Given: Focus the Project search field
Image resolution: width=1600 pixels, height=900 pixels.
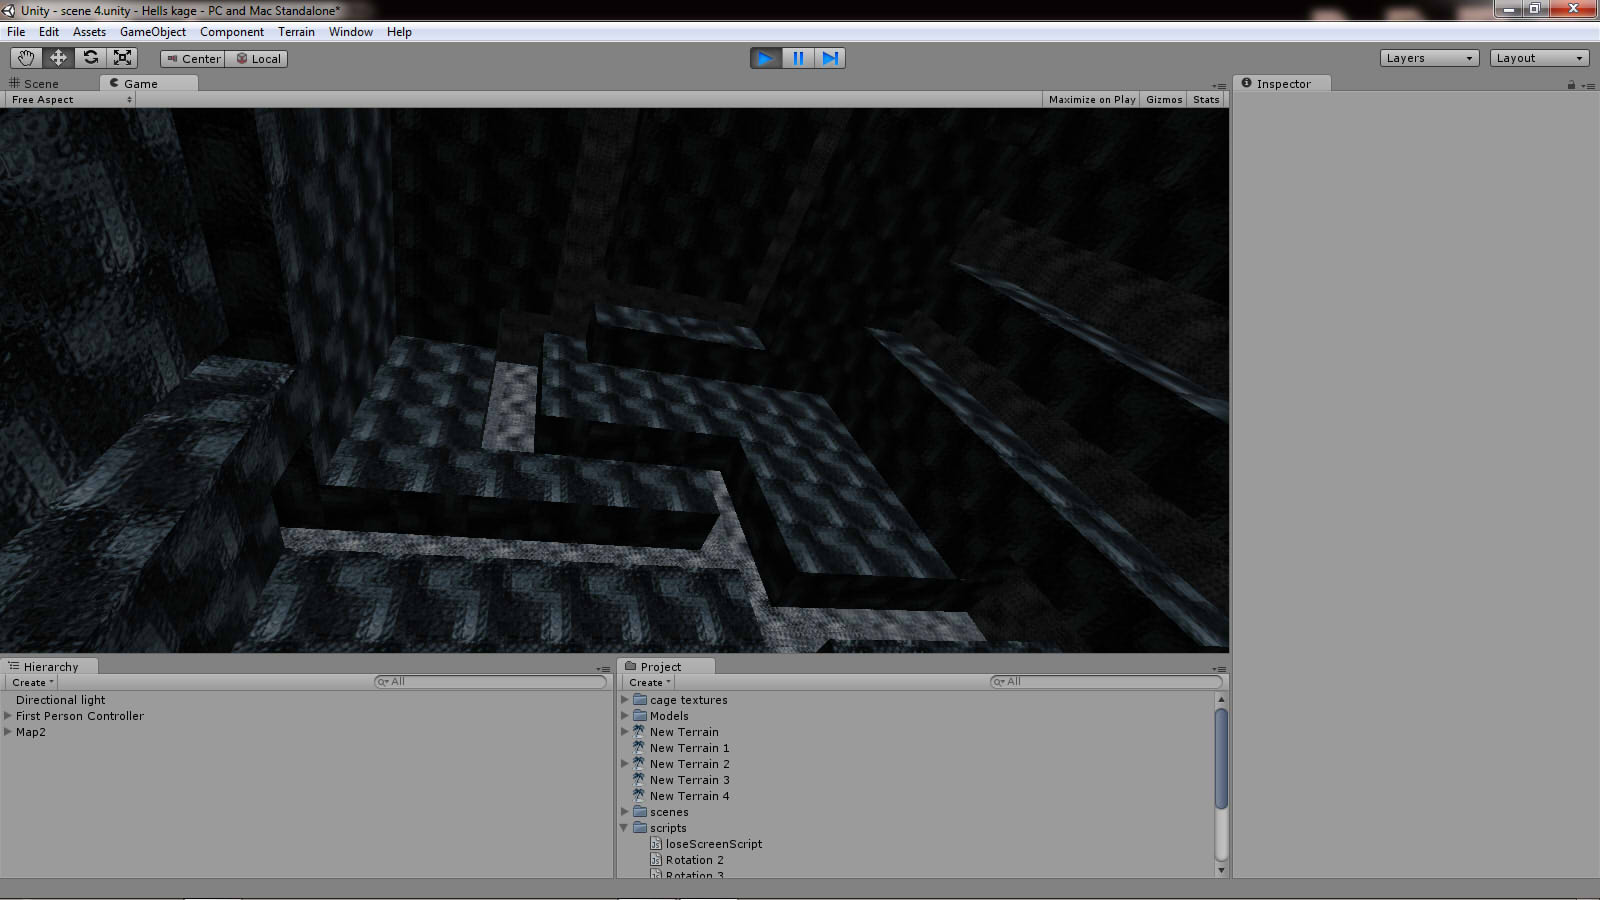Looking at the screenshot, I should (x=1106, y=682).
